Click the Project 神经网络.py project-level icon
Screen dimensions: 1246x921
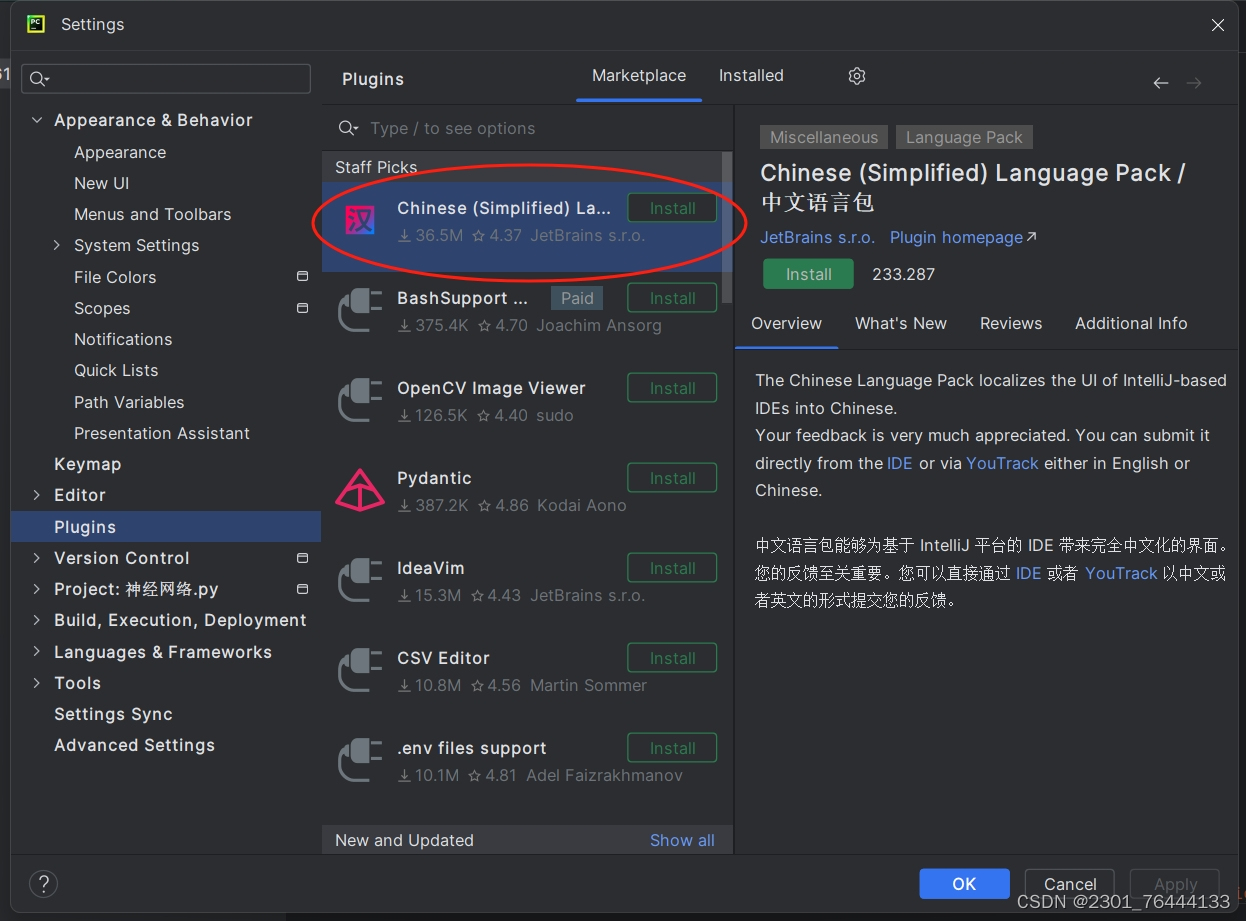pos(302,589)
